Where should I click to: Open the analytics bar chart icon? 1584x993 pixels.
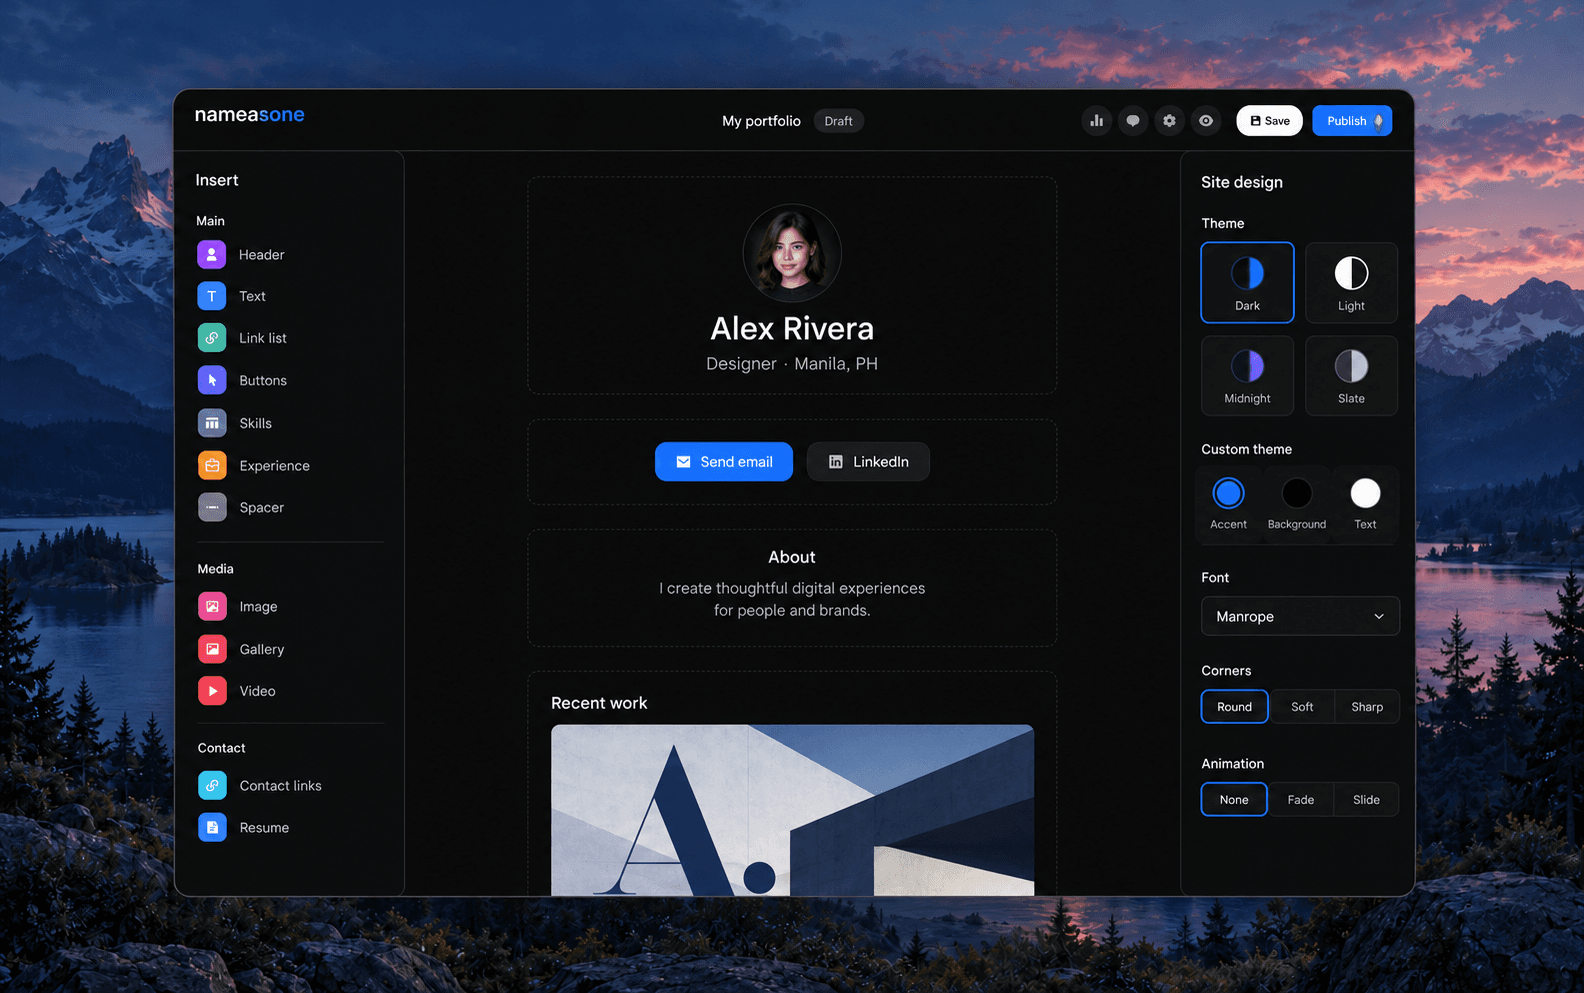click(x=1097, y=121)
